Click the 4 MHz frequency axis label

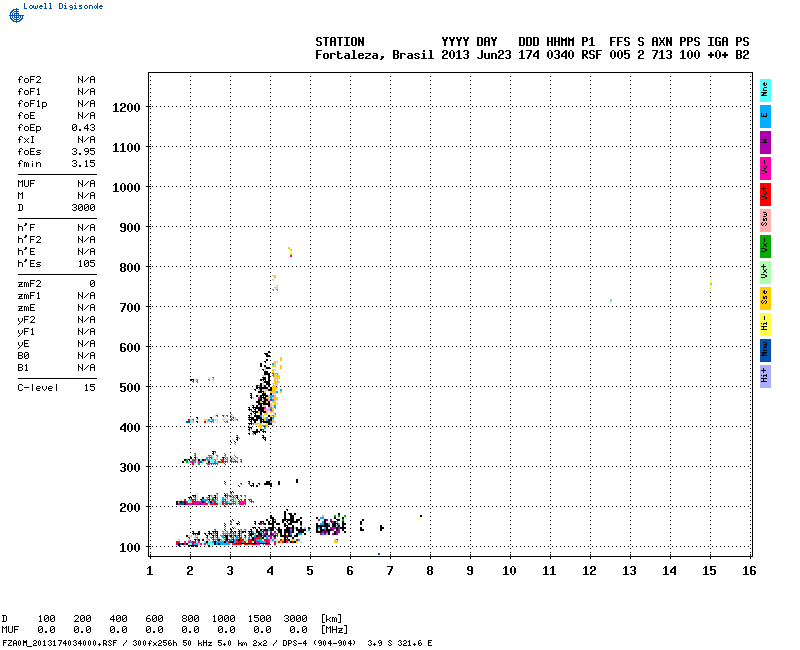pos(270,571)
